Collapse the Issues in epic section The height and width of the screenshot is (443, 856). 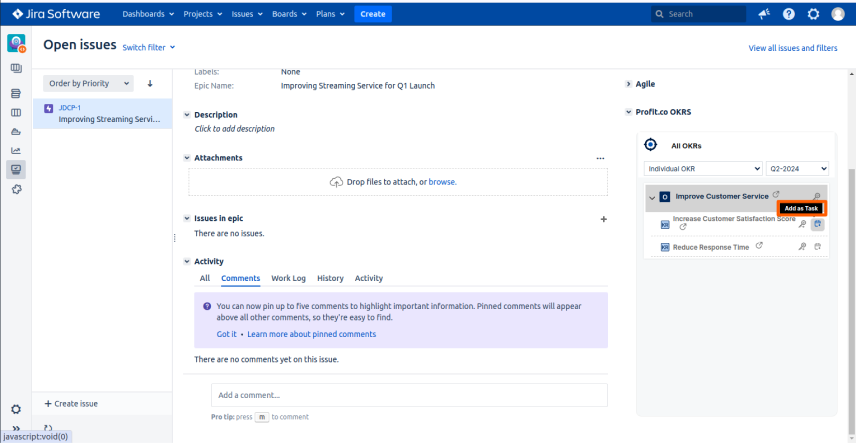click(x=187, y=218)
